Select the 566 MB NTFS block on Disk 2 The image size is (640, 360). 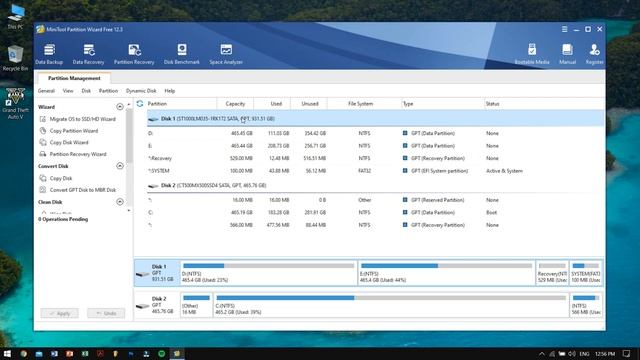(x=586, y=305)
